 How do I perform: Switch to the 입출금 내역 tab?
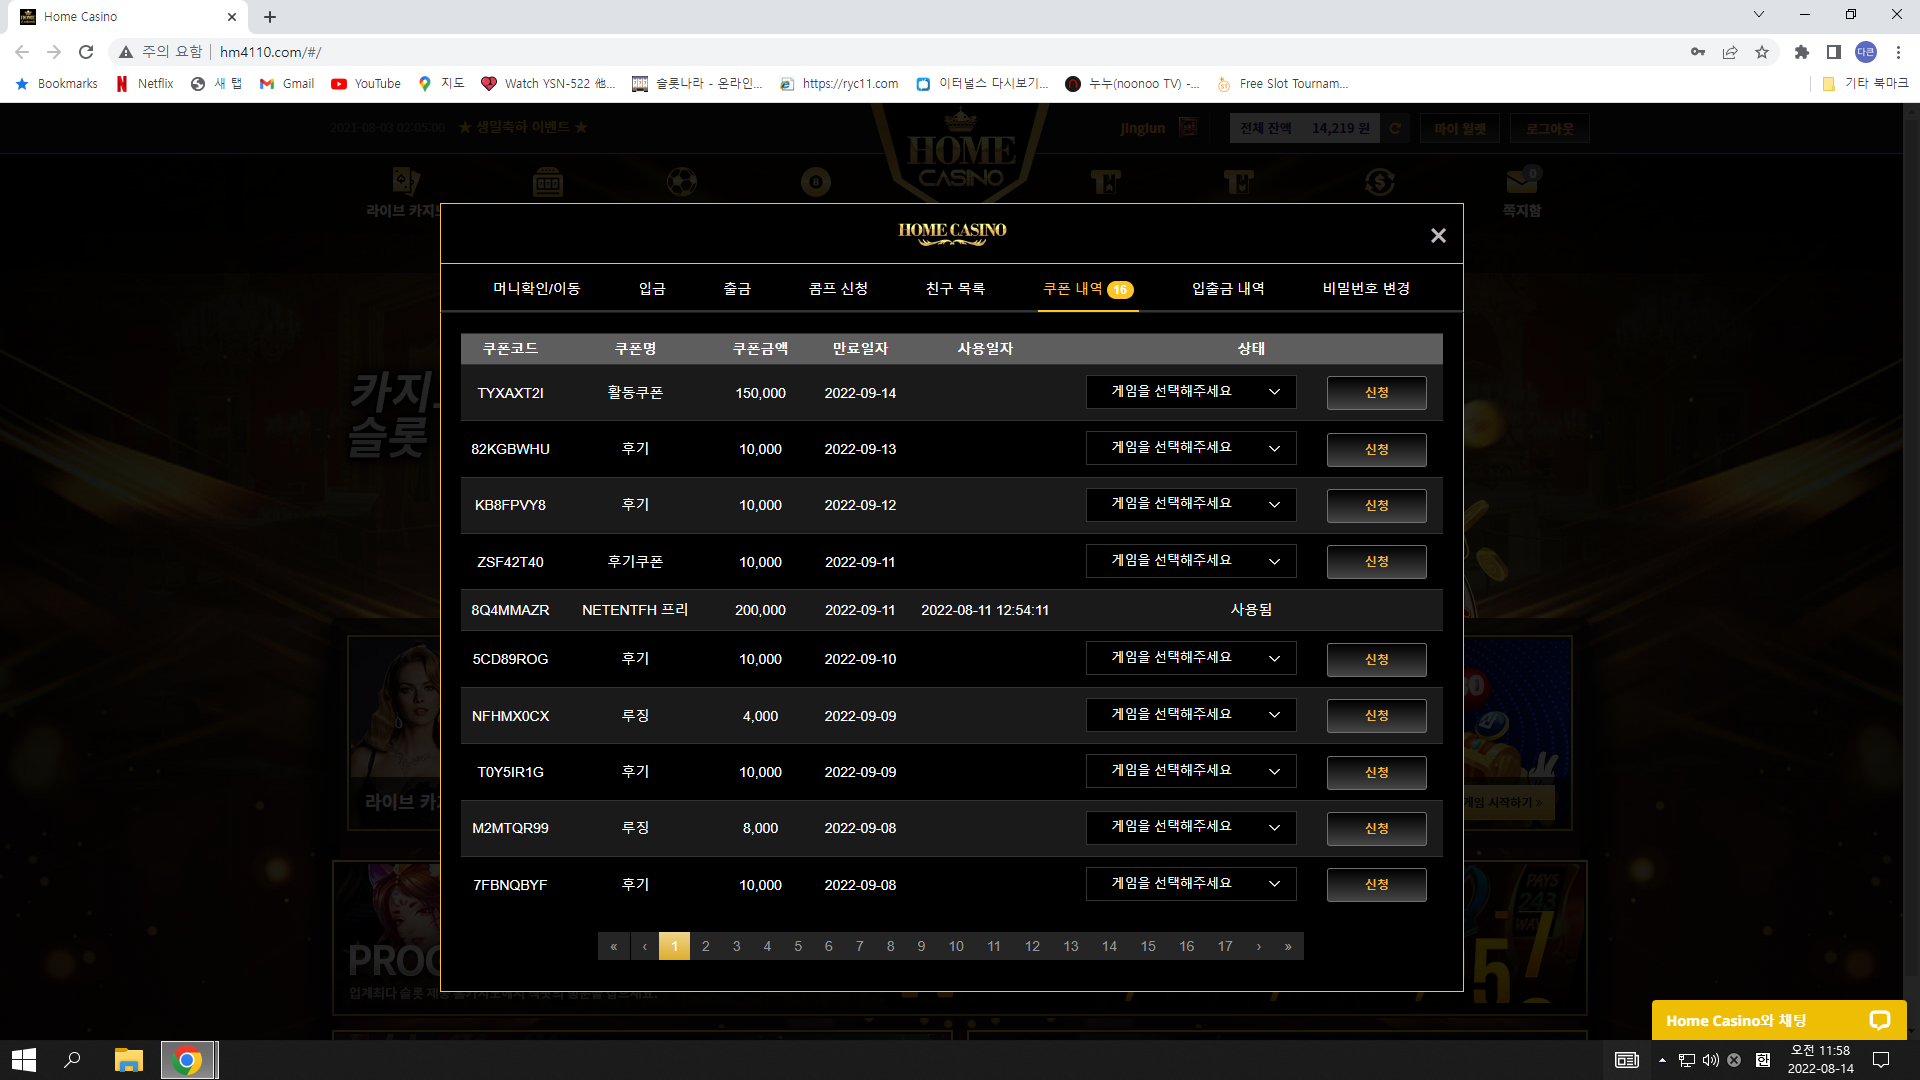pos(1228,289)
